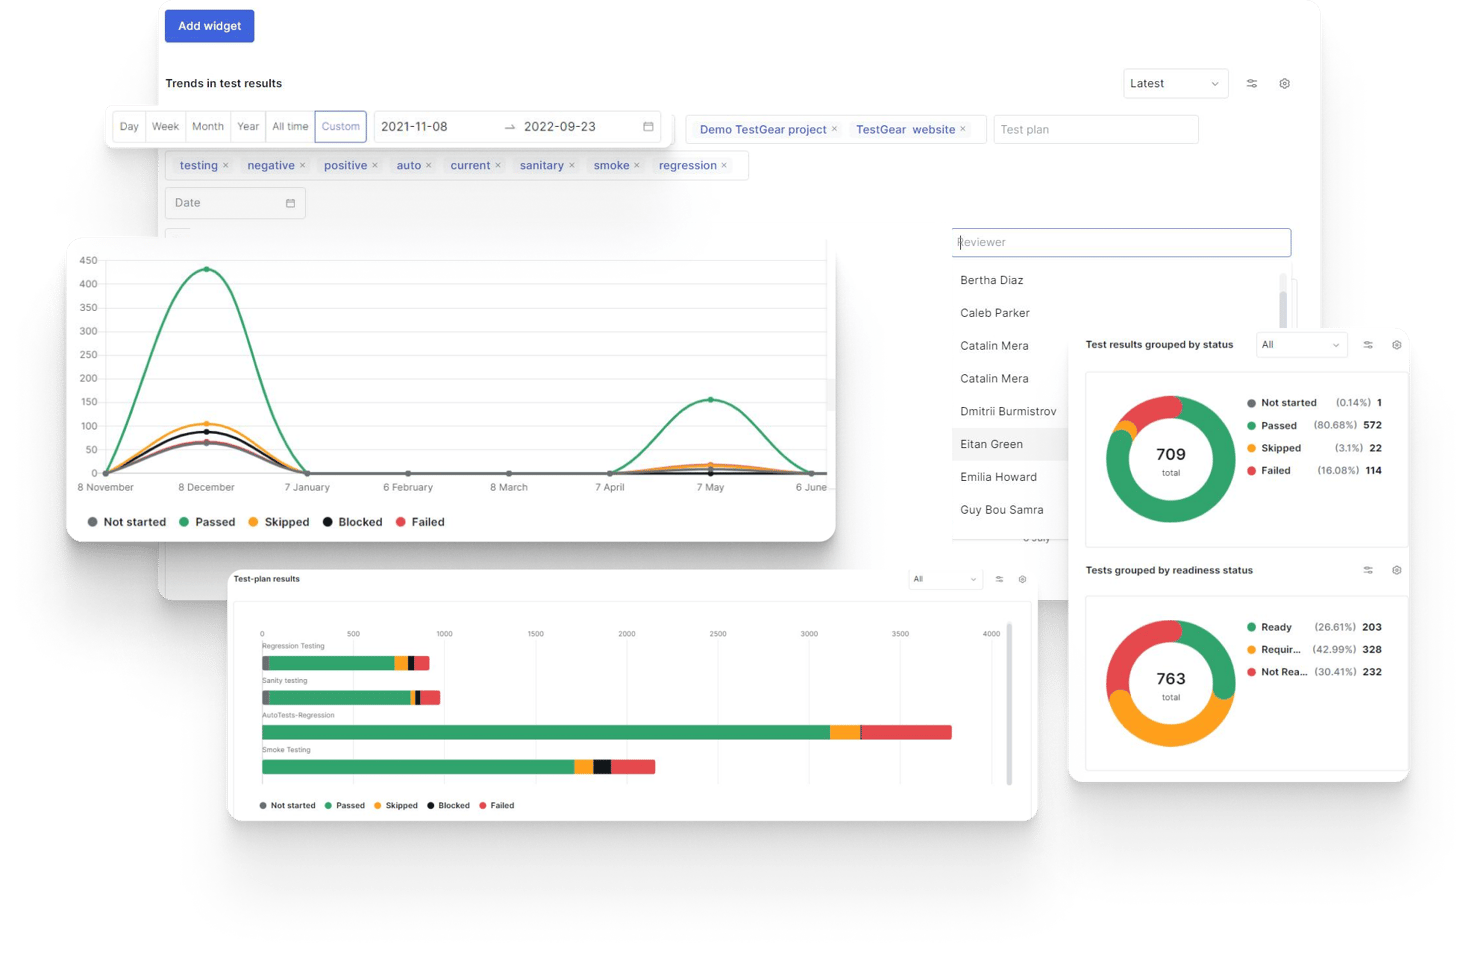Switch to the Week time range tab

(165, 127)
